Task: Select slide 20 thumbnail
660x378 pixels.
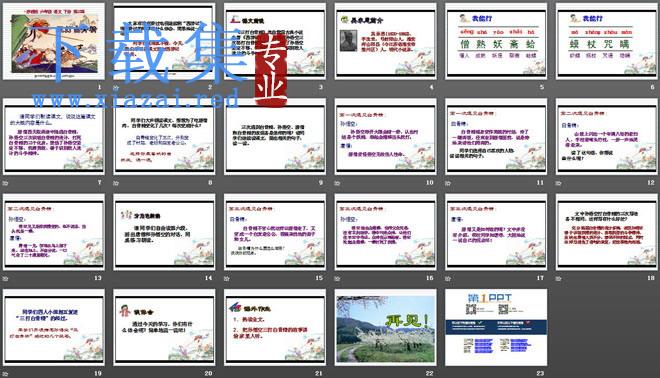Action: [164, 327]
